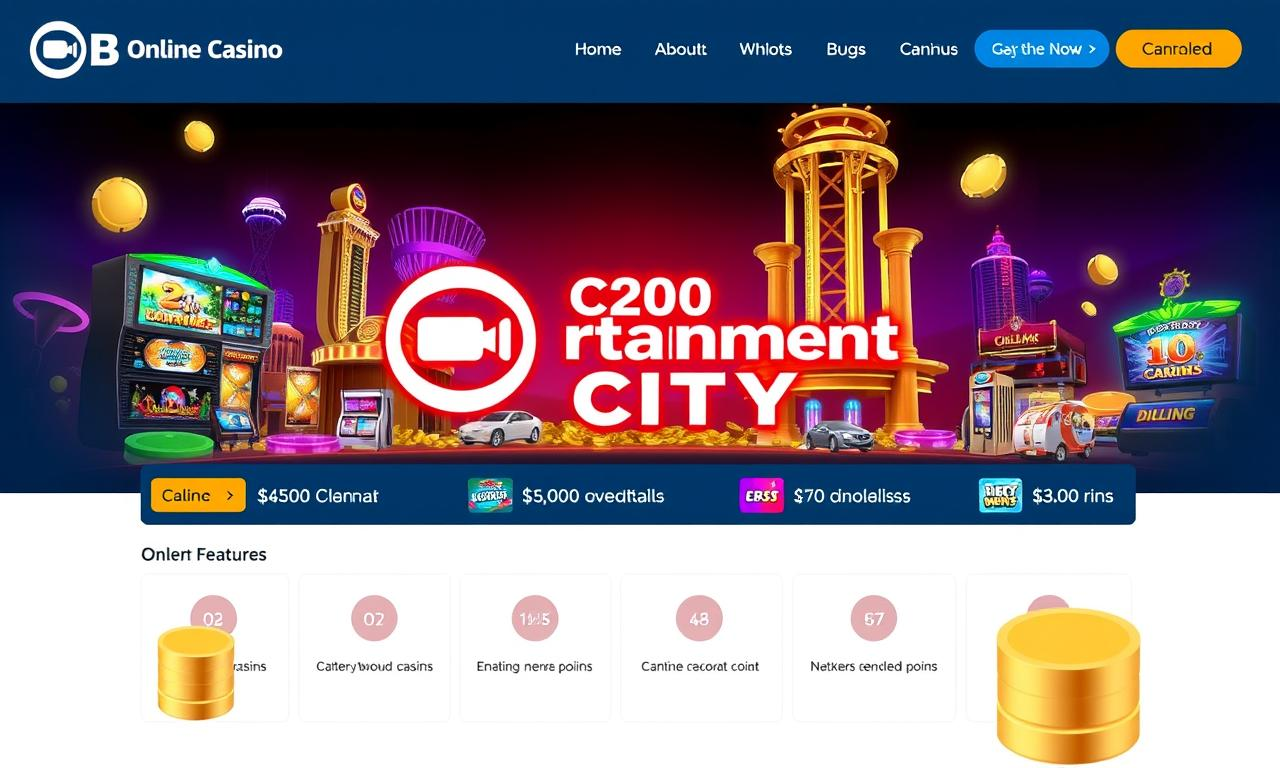Click the pink 1145 badge above Enating nenre polins
Screen dimensions: 1280x768
(534, 619)
